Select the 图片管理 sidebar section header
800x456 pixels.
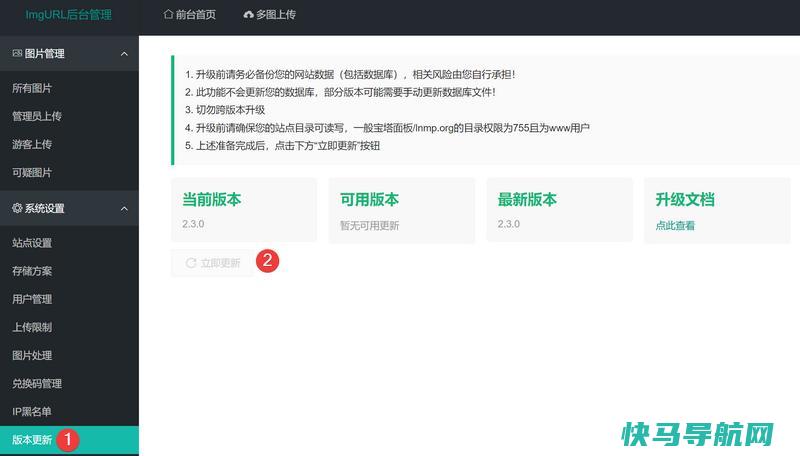point(69,54)
